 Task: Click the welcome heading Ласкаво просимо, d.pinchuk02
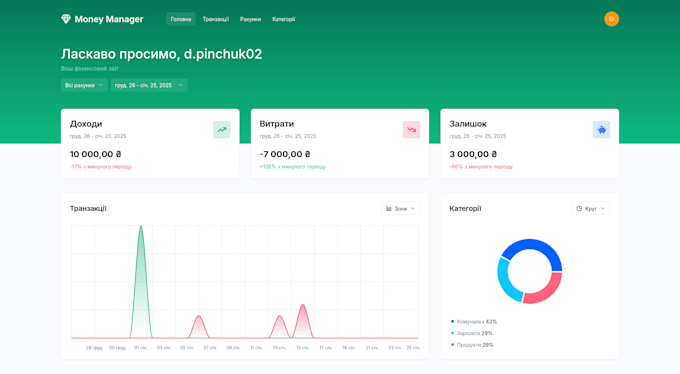pos(161,54)
